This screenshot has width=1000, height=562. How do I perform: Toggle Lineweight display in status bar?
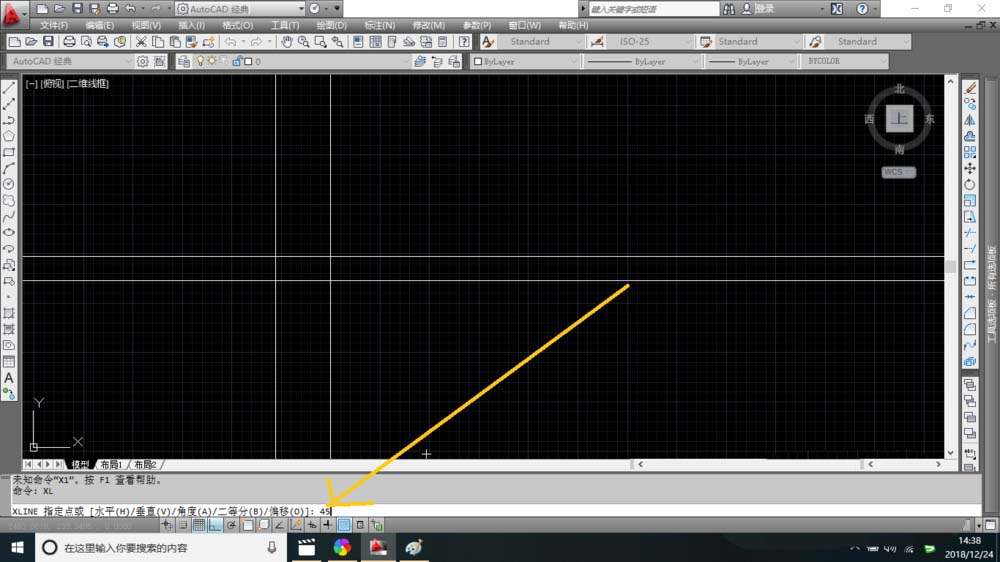click(x=328, y=525)
